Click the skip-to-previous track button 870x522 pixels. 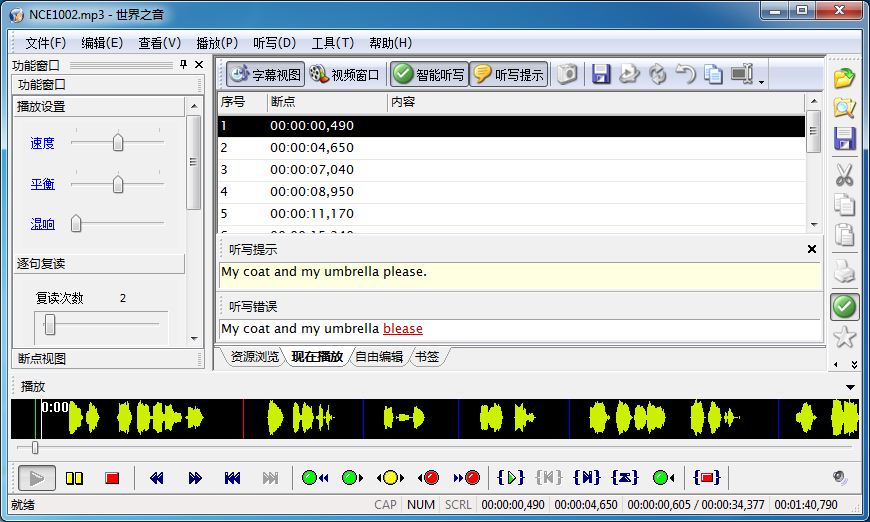(232, 478)
